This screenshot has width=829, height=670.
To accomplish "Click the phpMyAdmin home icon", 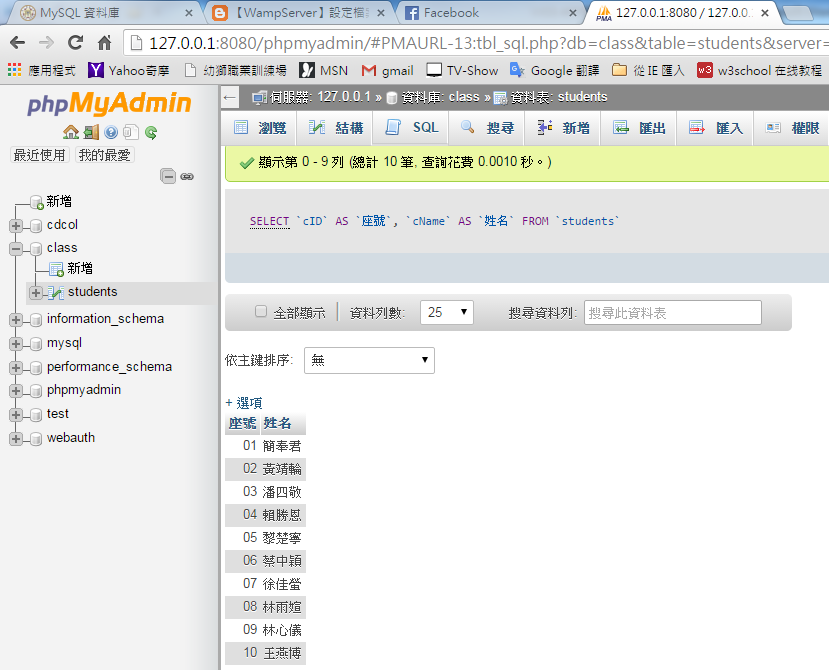I will click(x=71, y=132).
